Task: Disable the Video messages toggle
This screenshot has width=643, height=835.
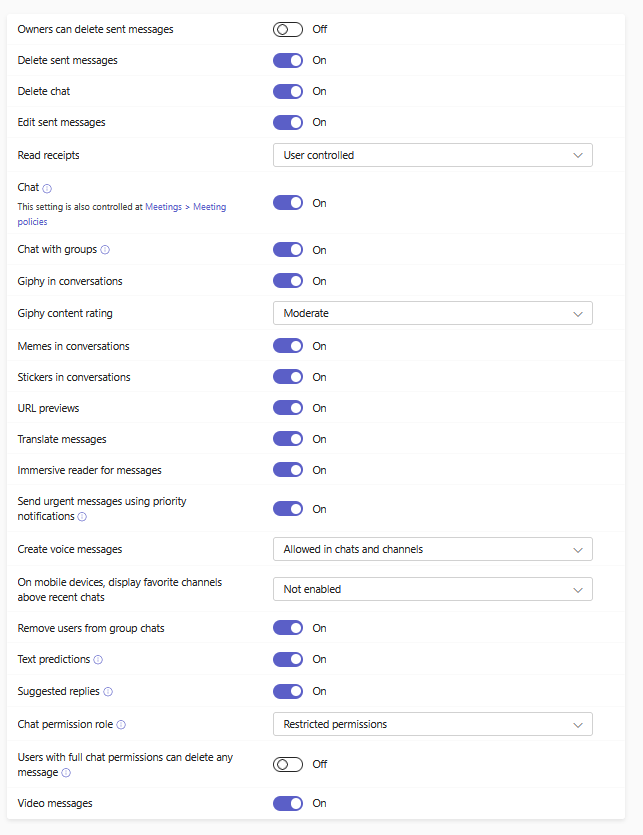Action: coord(288,803)
